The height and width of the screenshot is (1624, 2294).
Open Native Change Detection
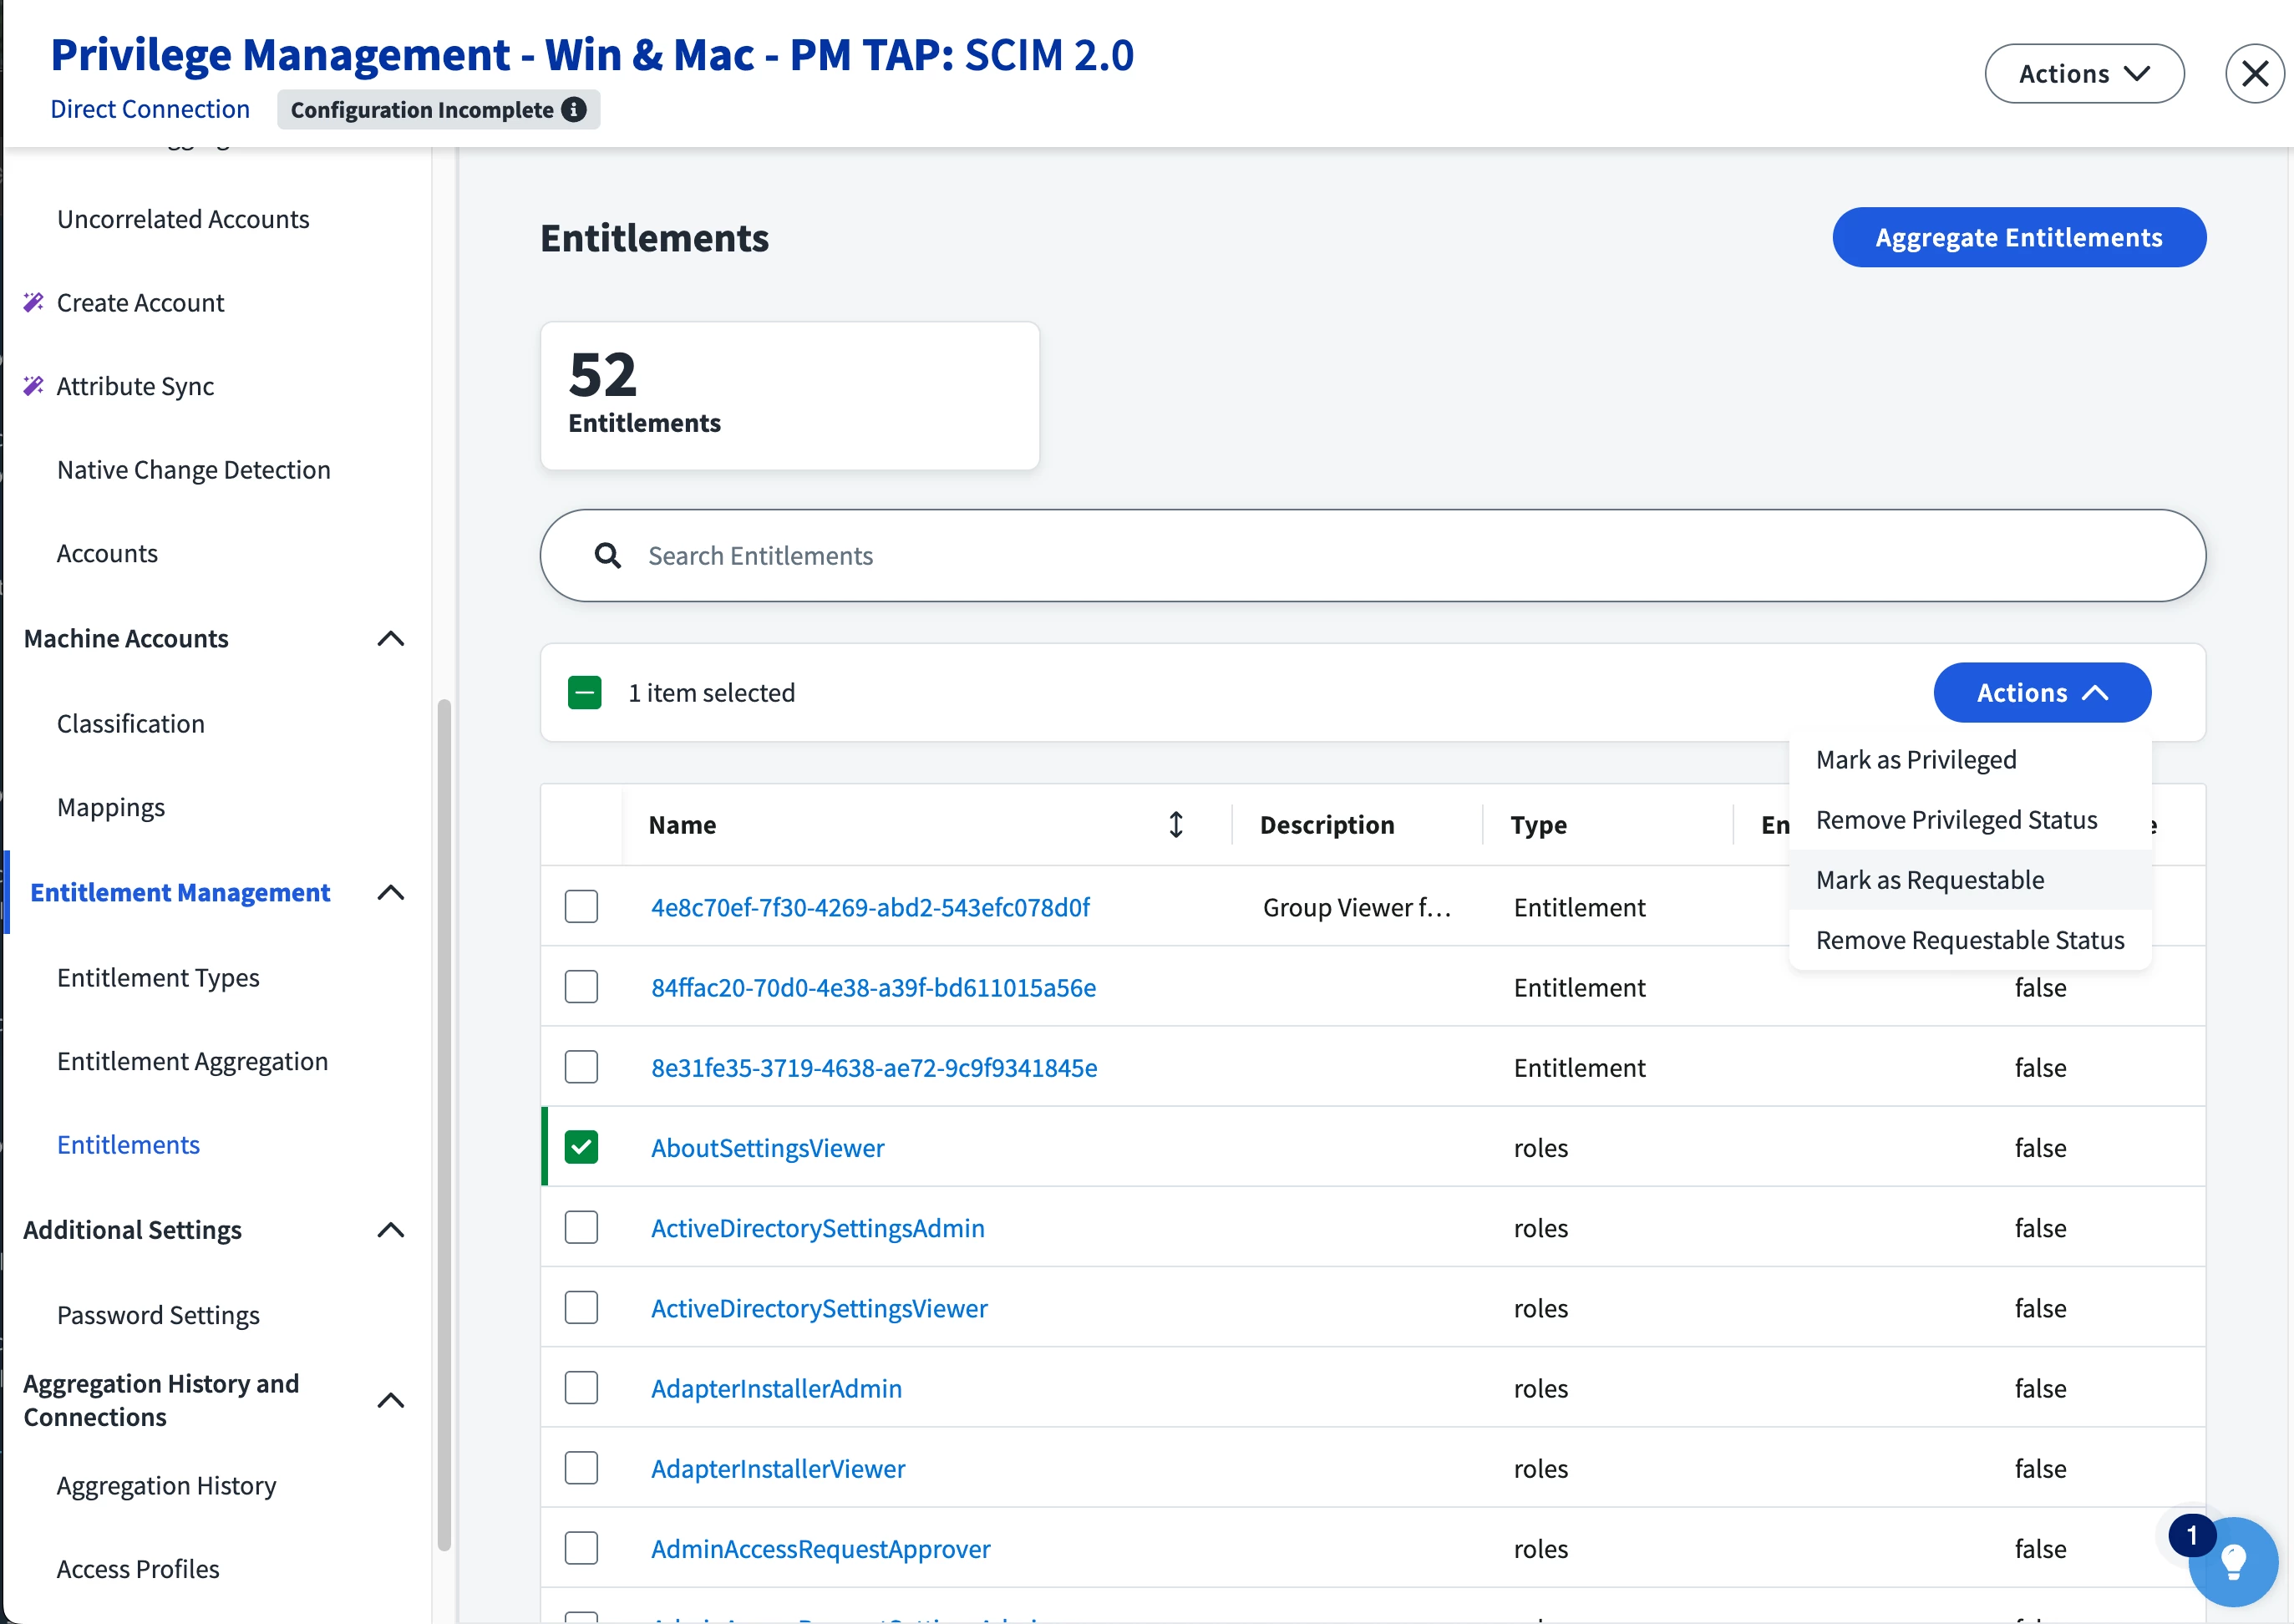(193, 469)
